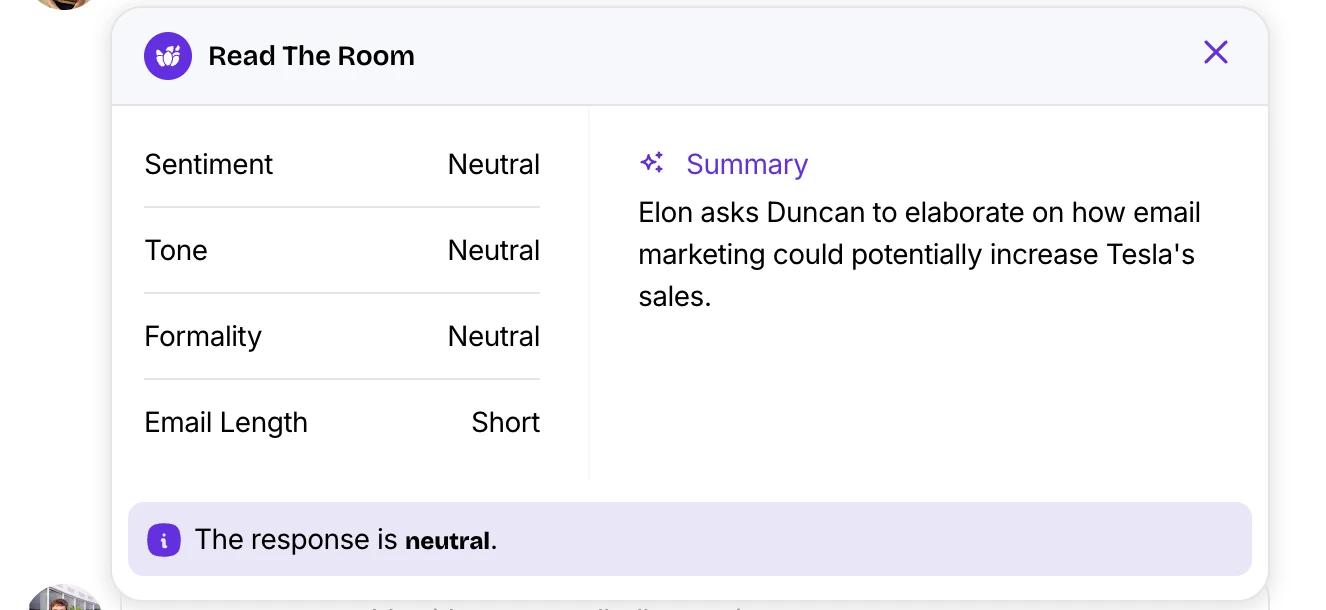Click the bold word neutral in banner
1326x610 pixels.
(x=447, y=541)
